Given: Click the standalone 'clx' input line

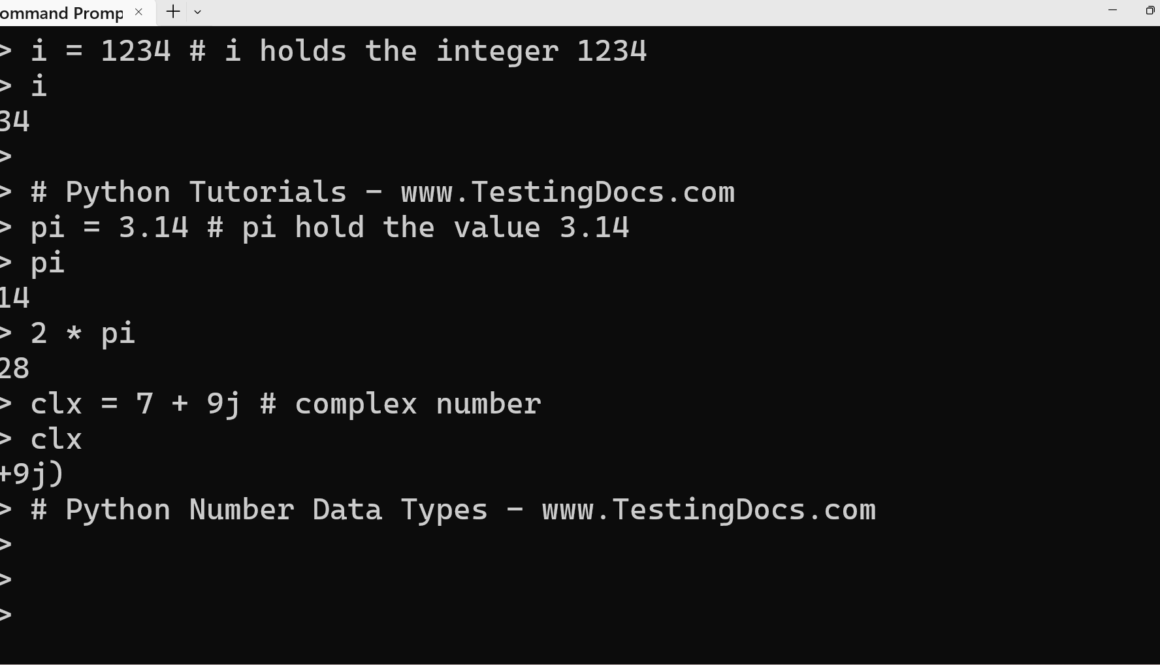Looking at the screenshot, I should 56,439.
